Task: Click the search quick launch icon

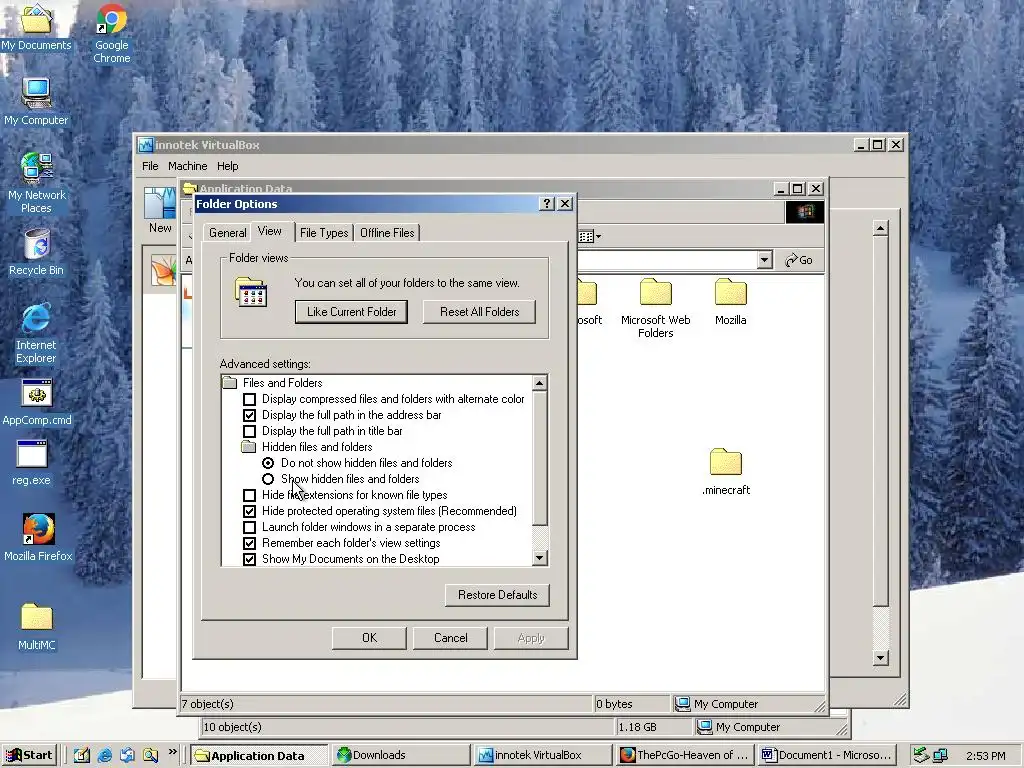Action: click(x=150, y=755)
